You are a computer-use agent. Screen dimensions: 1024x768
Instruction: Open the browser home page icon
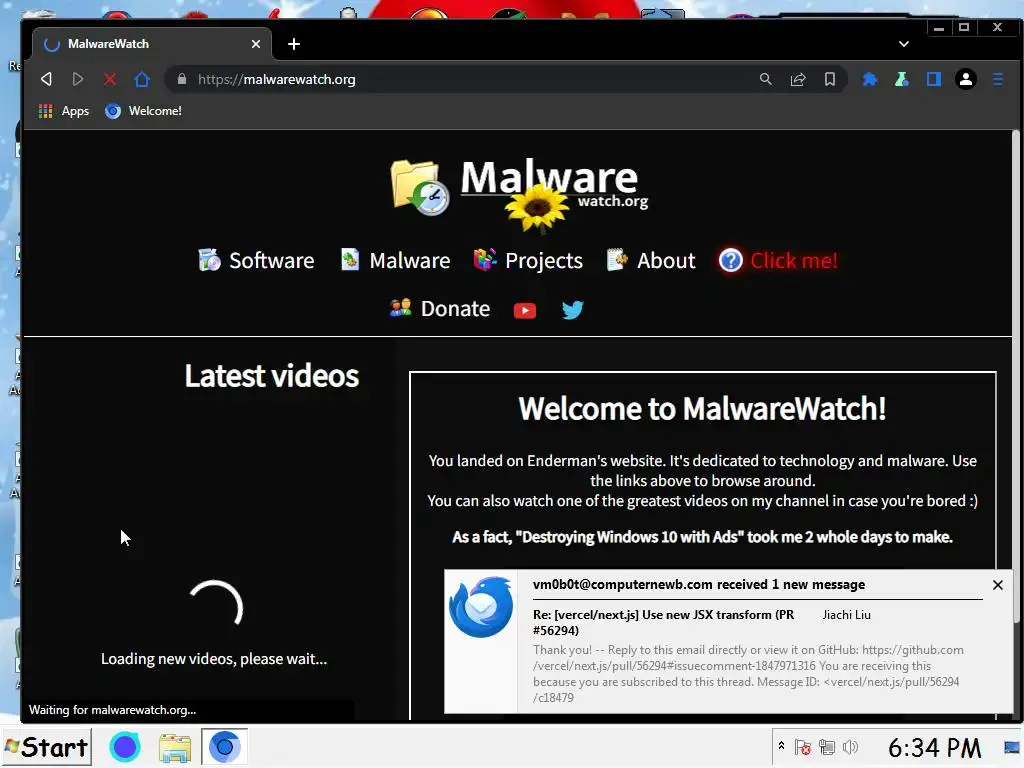click(142, 80)
